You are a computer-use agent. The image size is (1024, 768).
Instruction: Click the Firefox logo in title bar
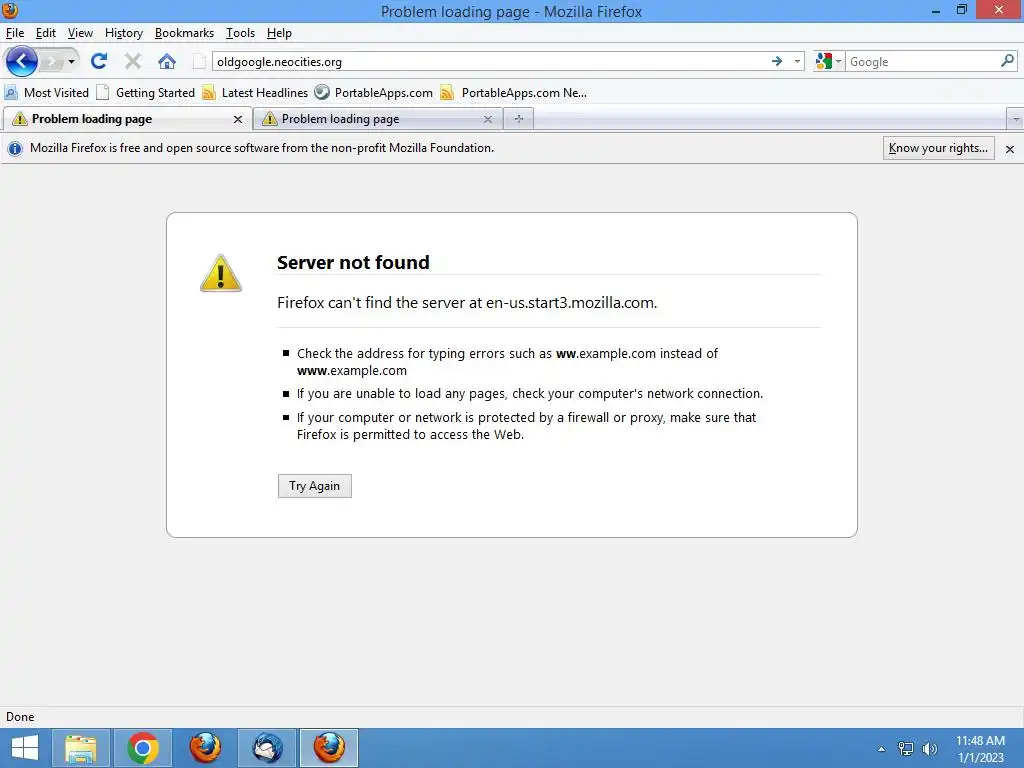(x=10, y=10)
